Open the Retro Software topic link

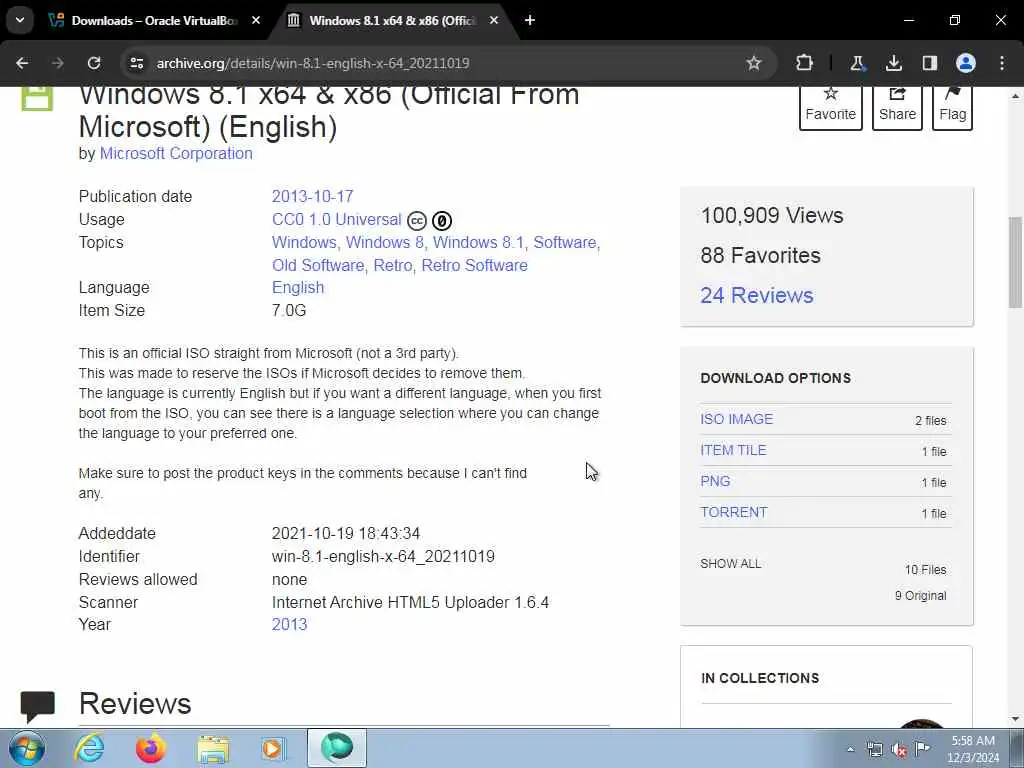pyautogui.click(x=474, y=265)
